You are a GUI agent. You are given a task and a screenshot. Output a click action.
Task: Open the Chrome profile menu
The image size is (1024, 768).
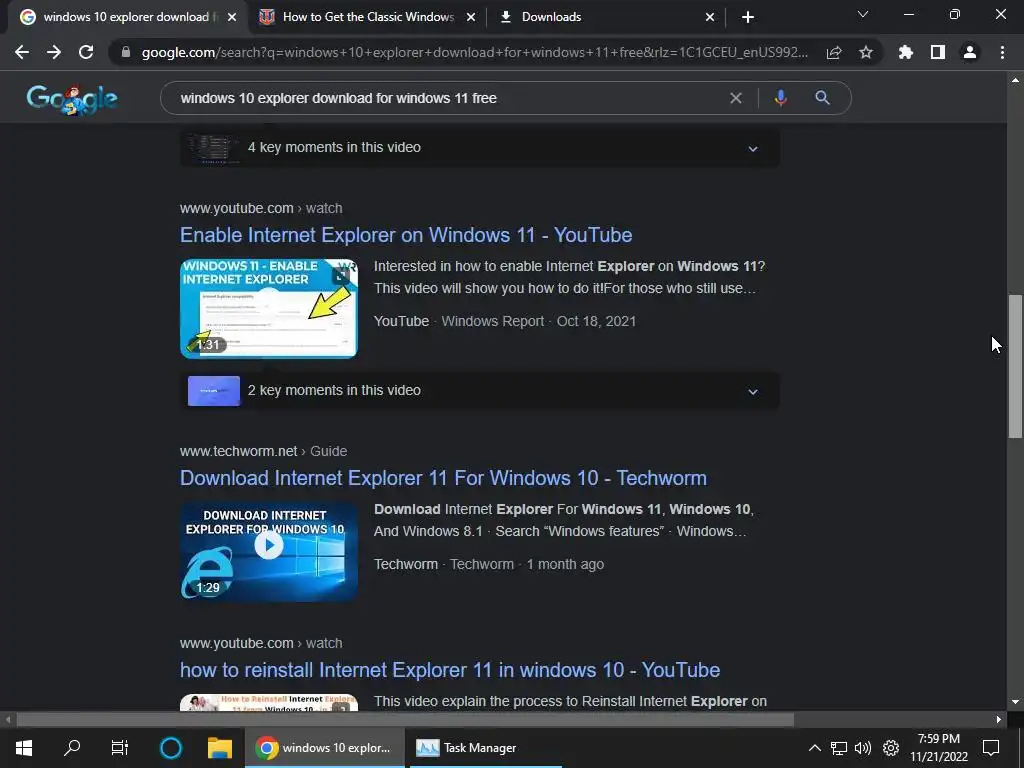[970, 52]
